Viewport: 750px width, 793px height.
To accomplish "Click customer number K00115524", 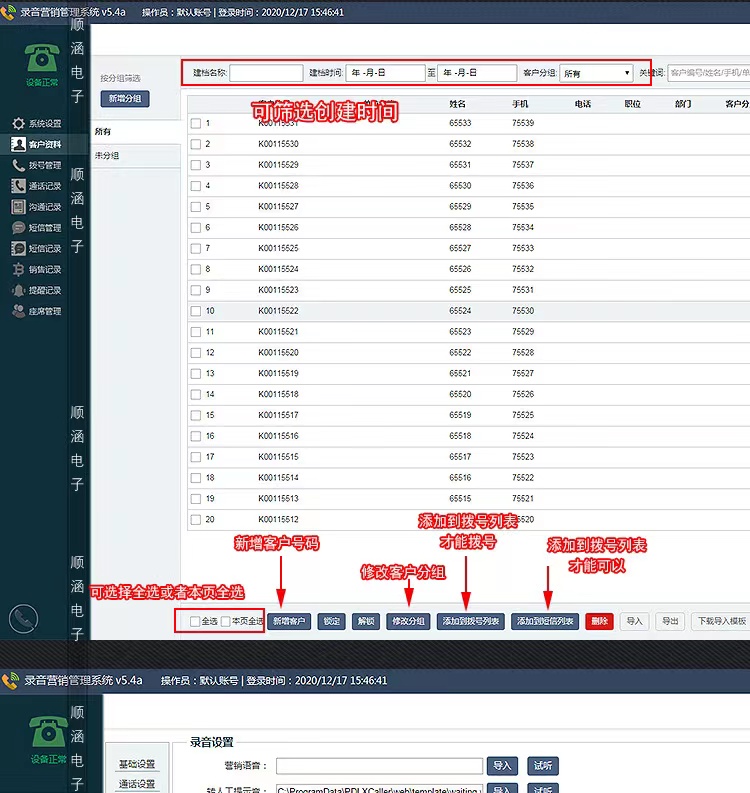I will (278, 269).
